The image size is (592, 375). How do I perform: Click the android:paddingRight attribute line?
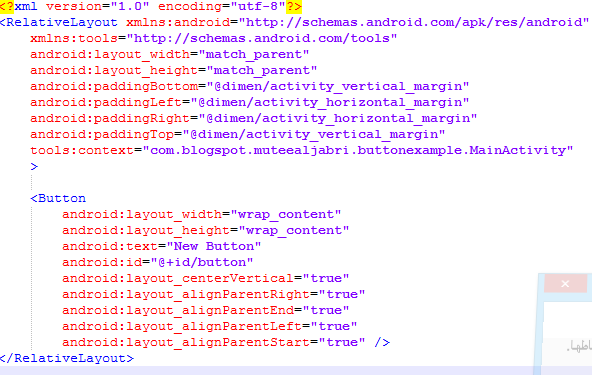[x=254, y=118]
